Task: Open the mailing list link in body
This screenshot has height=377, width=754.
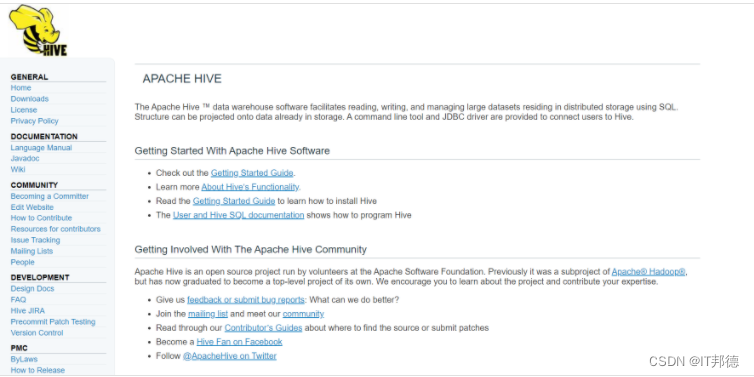Action: point(208,314)
